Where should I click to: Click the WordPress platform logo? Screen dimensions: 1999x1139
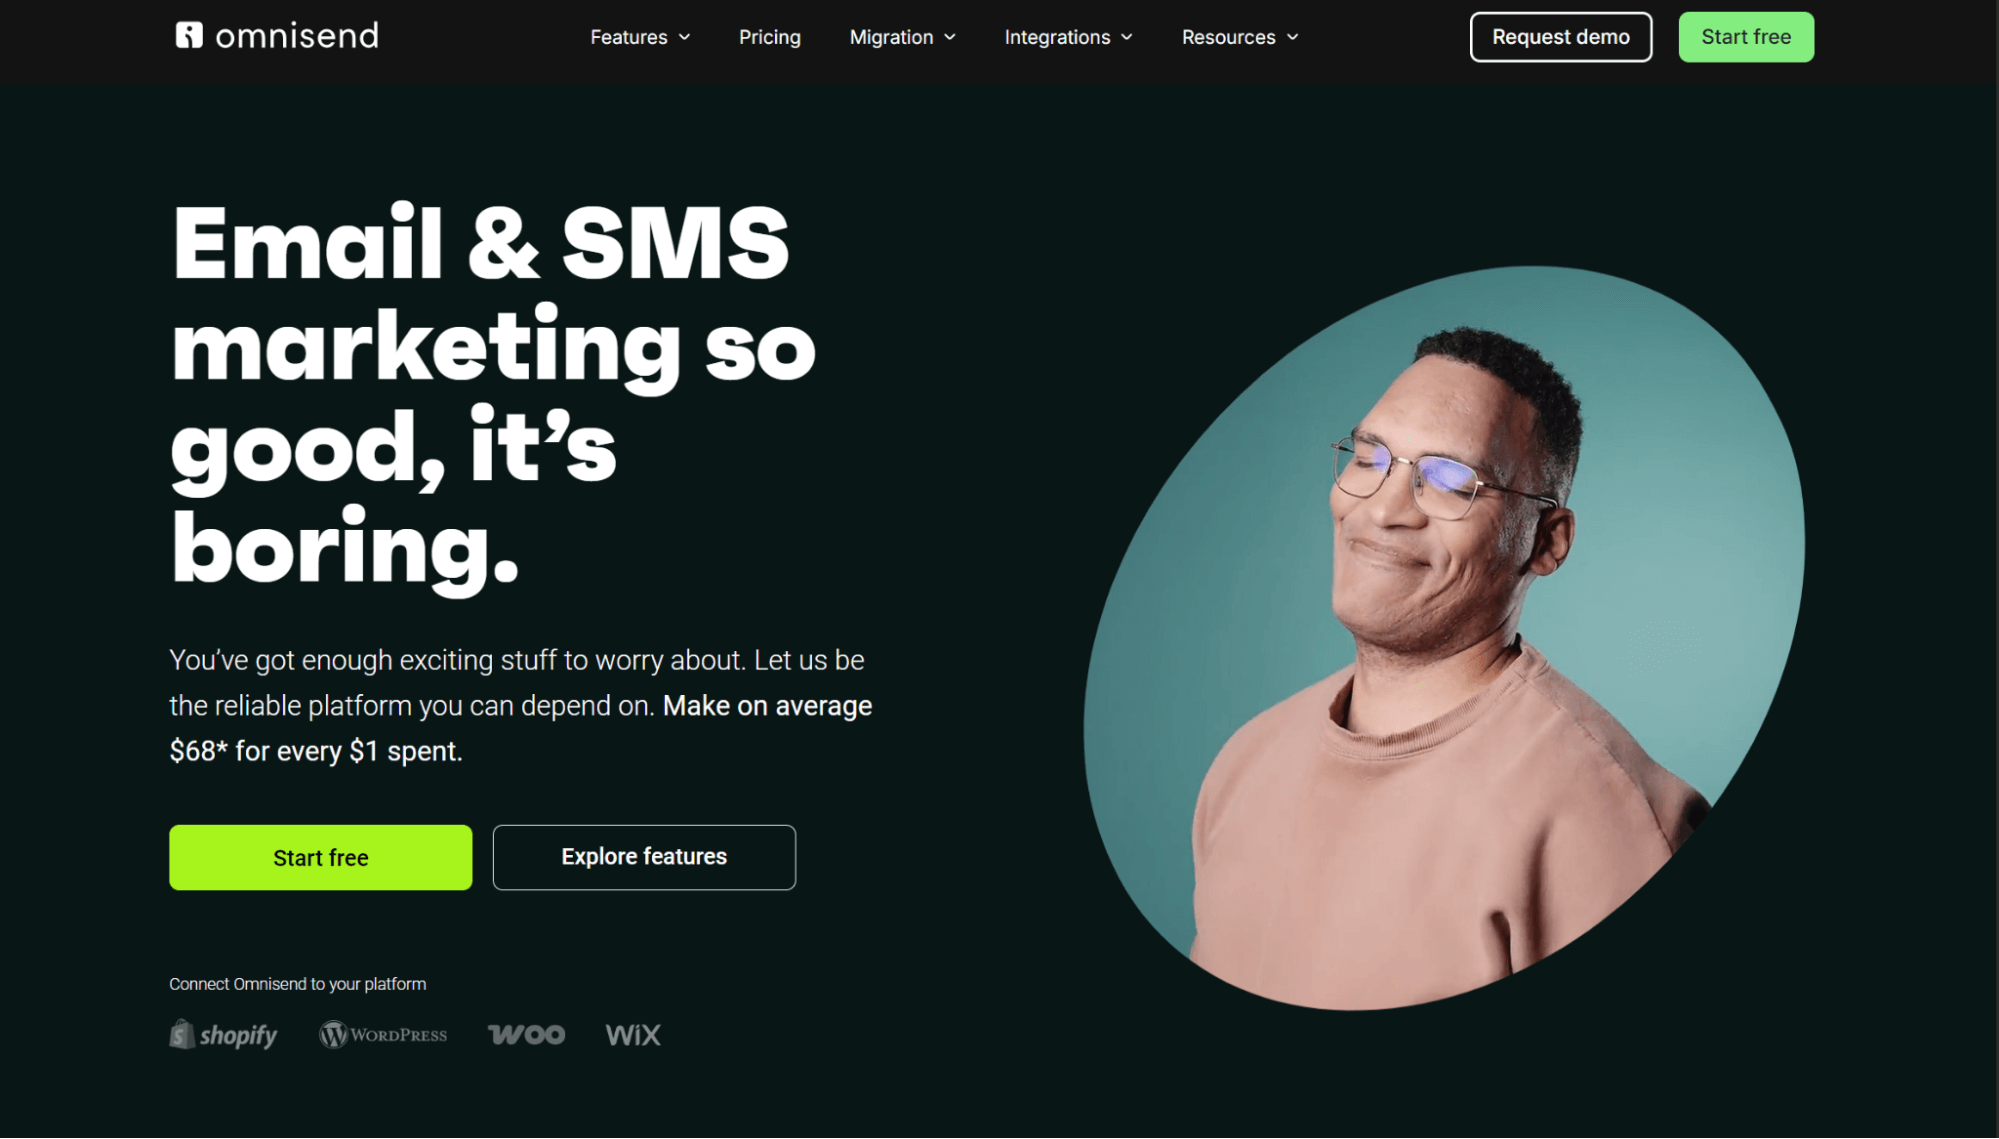[383, 1035]
